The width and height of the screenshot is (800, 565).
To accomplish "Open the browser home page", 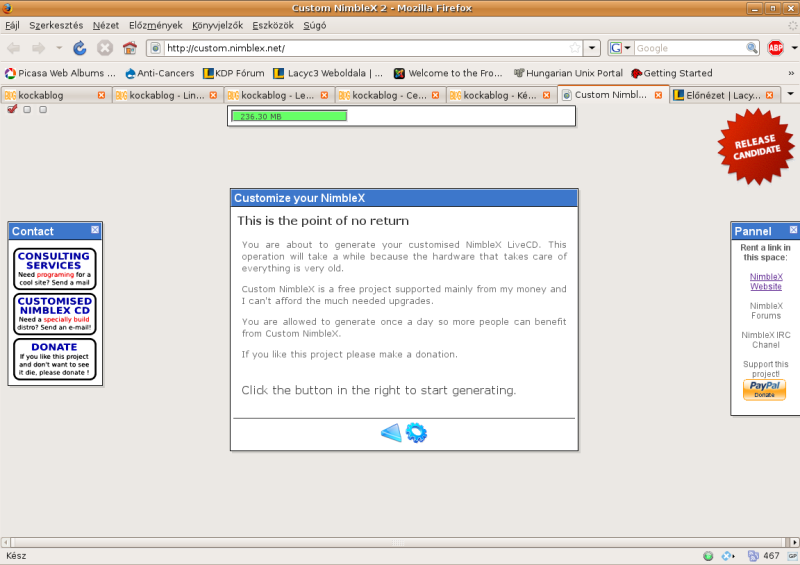I will pos(130,48).
